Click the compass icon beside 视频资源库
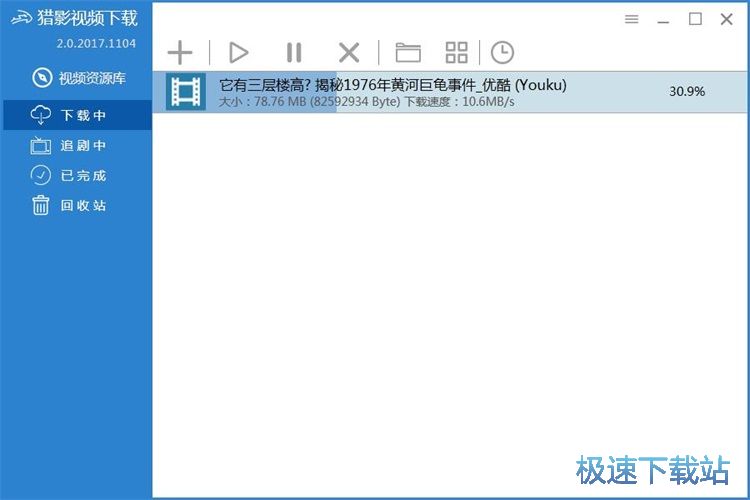 click(41, 78)
